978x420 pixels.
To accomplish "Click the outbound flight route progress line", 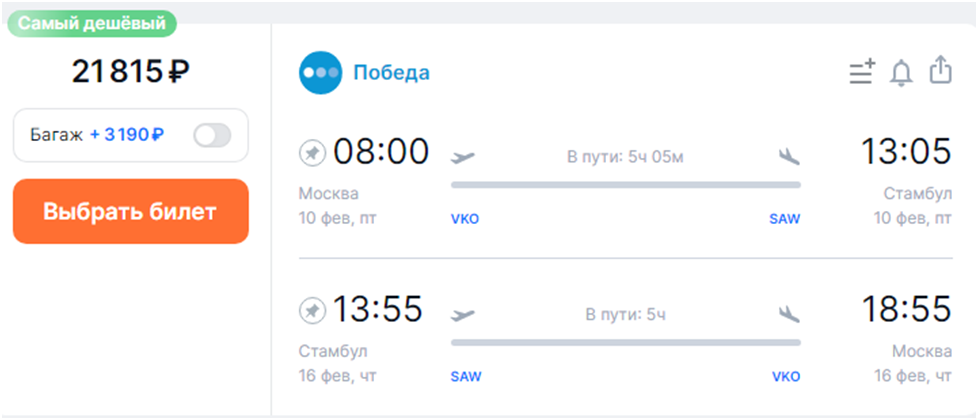I will [625, 185].
